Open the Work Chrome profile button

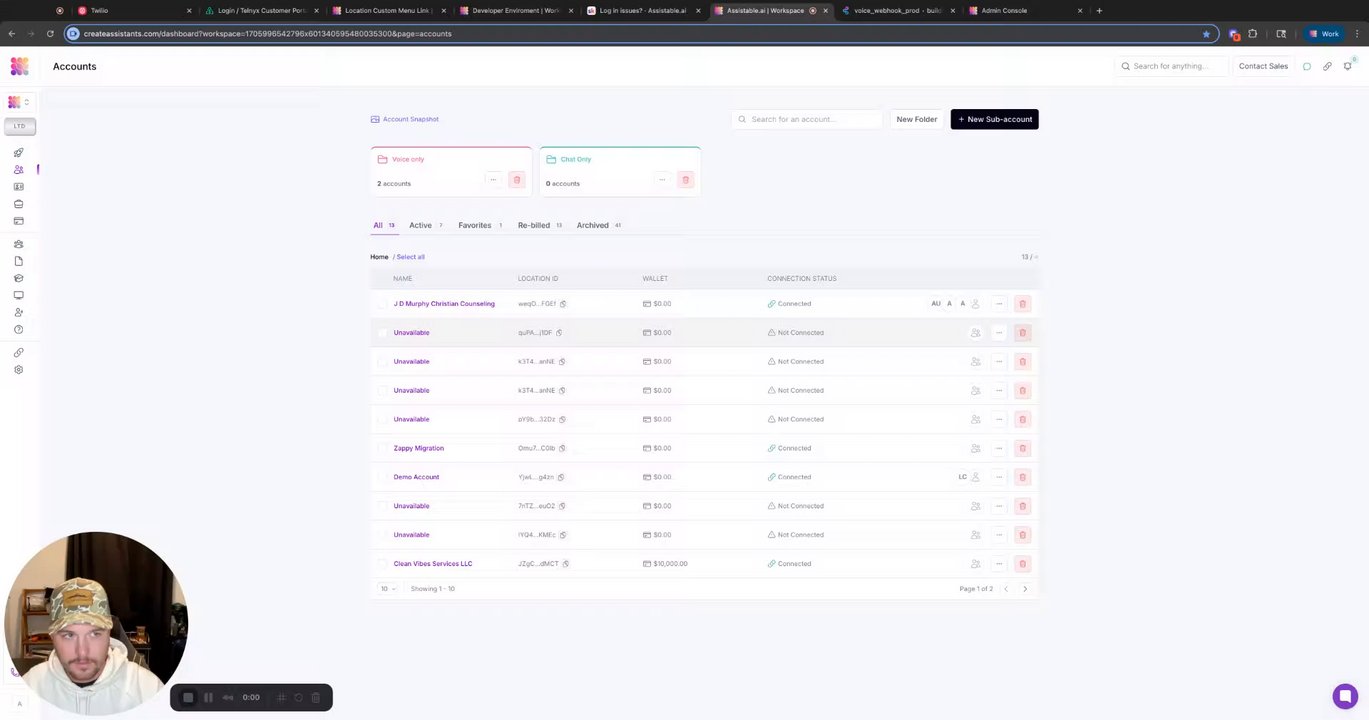pyautogui.click(x=1324, y=34)
